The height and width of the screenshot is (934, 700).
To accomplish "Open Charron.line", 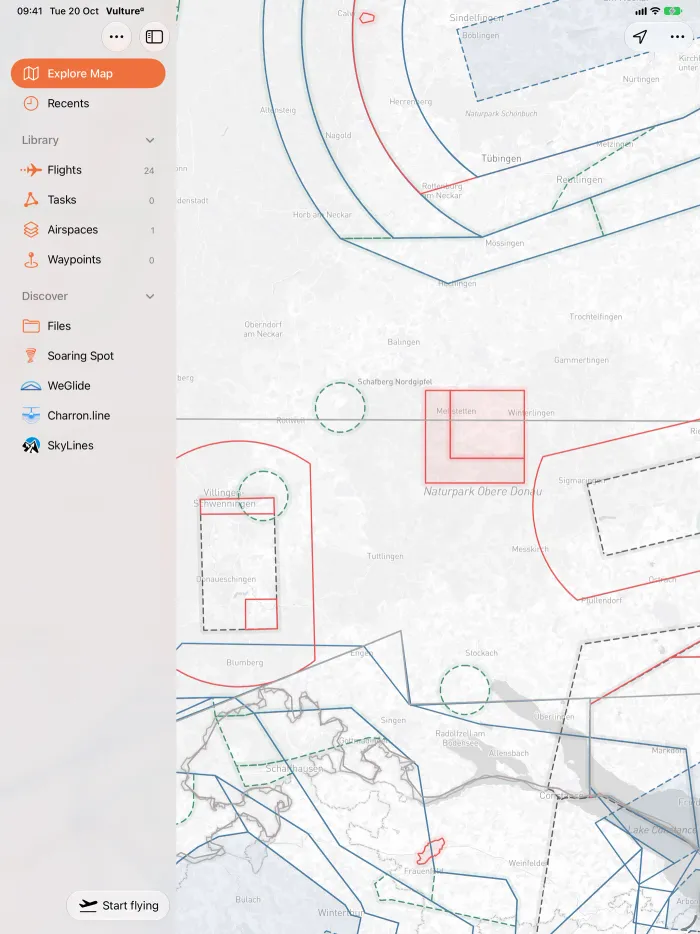I will point(88,415).
